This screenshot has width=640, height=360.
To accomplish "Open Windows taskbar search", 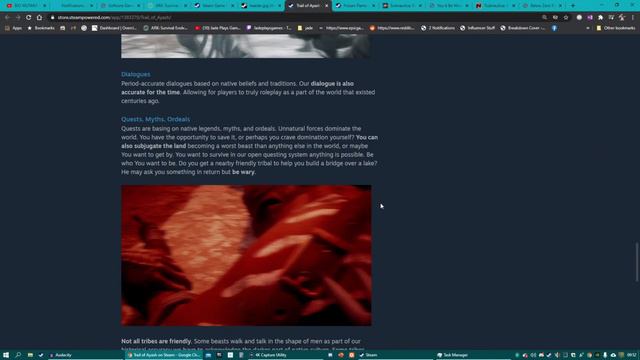I will pos(18,355).
